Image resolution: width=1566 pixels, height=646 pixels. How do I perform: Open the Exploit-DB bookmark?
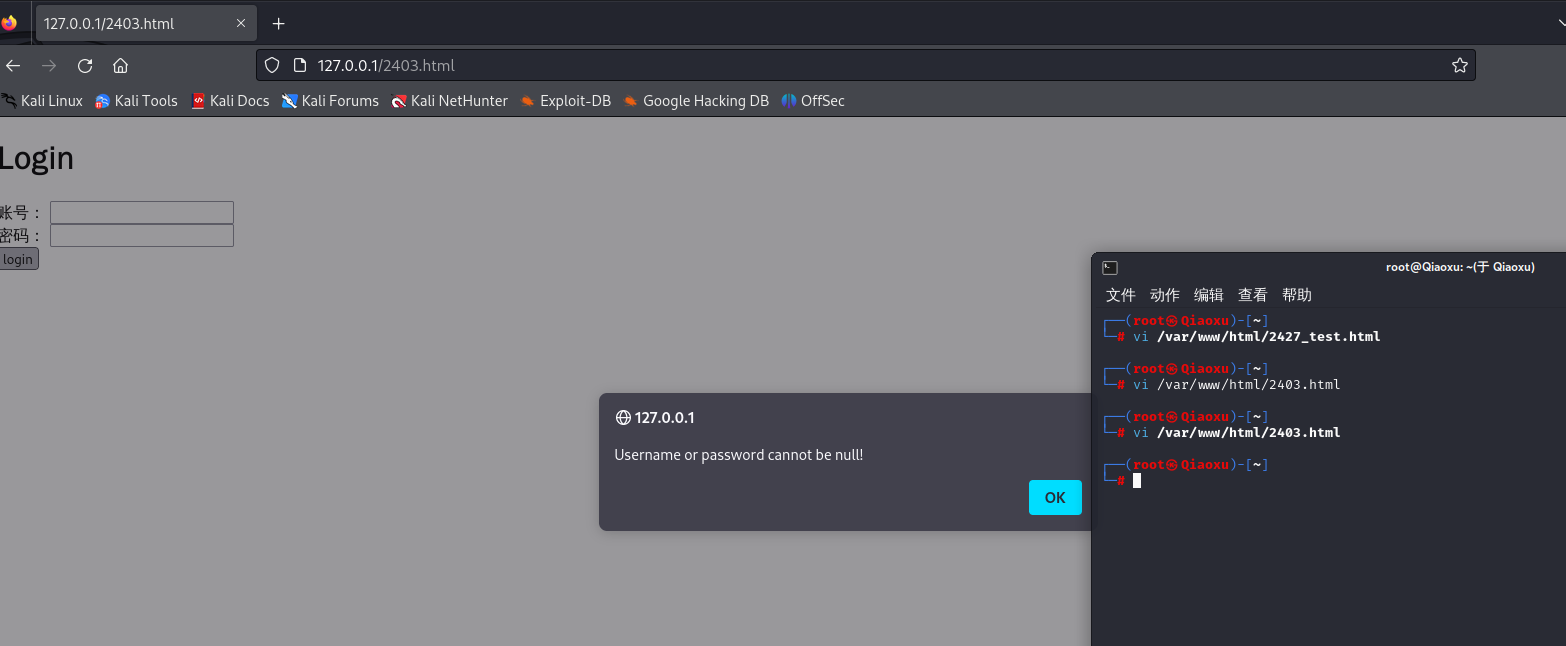click(565, 100)
